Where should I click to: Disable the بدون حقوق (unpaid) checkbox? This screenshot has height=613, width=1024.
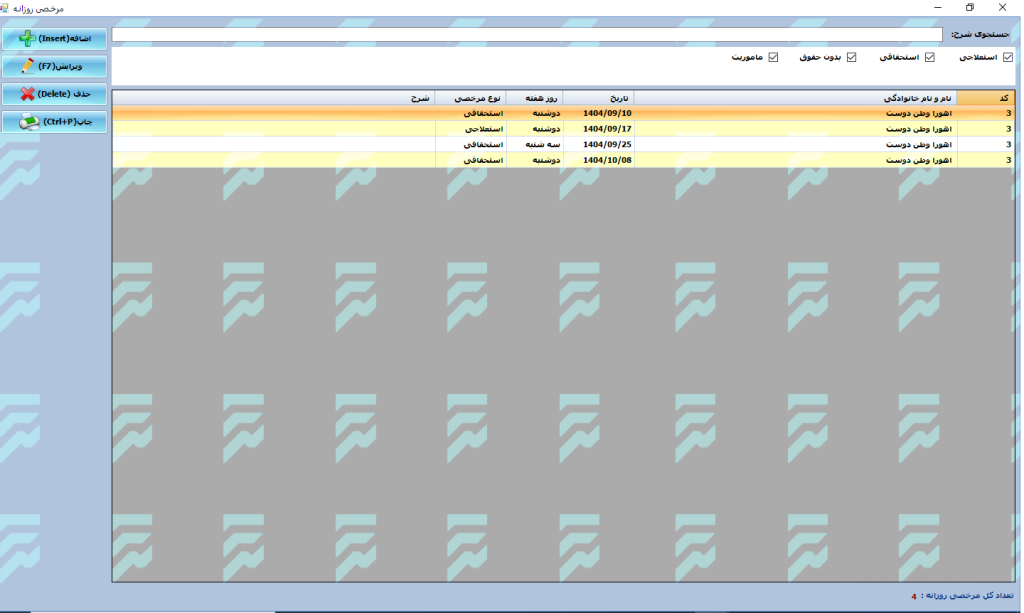[852, 58]
